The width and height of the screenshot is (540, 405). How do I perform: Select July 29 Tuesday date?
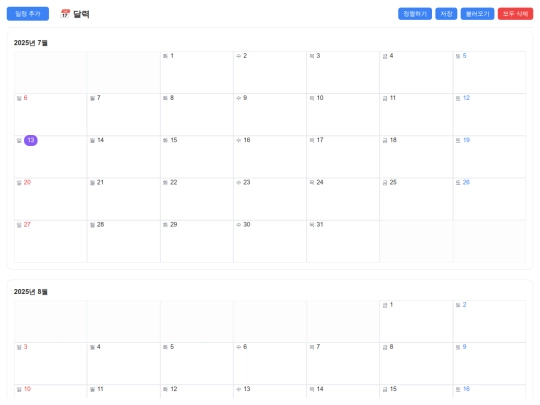click(174, 225)
